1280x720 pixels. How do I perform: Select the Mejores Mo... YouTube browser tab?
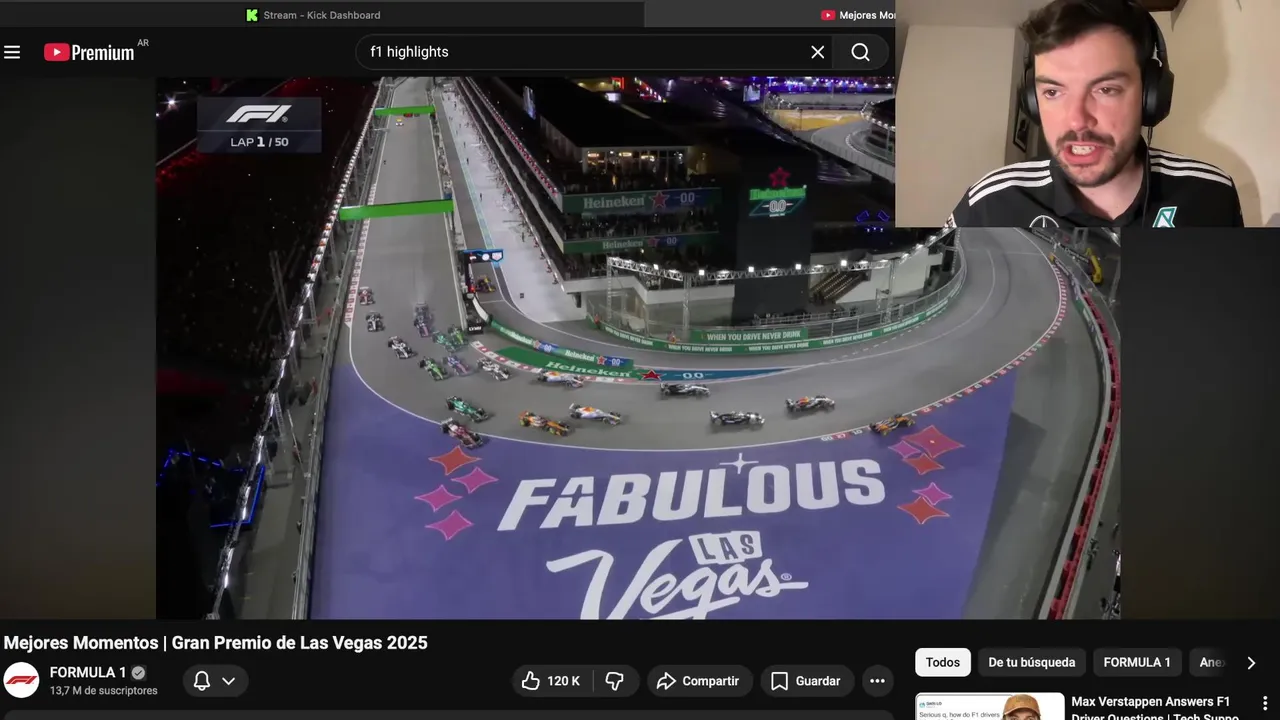pyautogui.click(x=859, y=15)
